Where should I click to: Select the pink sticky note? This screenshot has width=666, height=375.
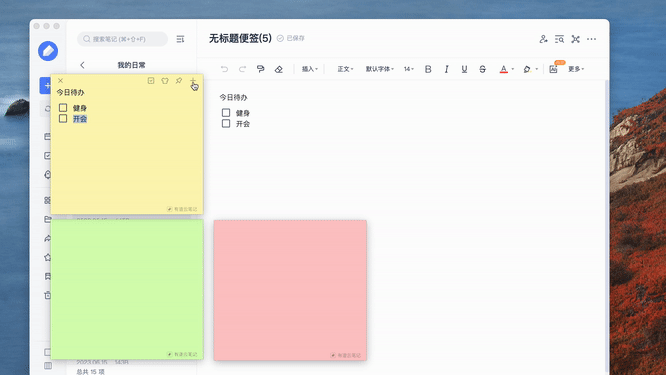(290, 290)
